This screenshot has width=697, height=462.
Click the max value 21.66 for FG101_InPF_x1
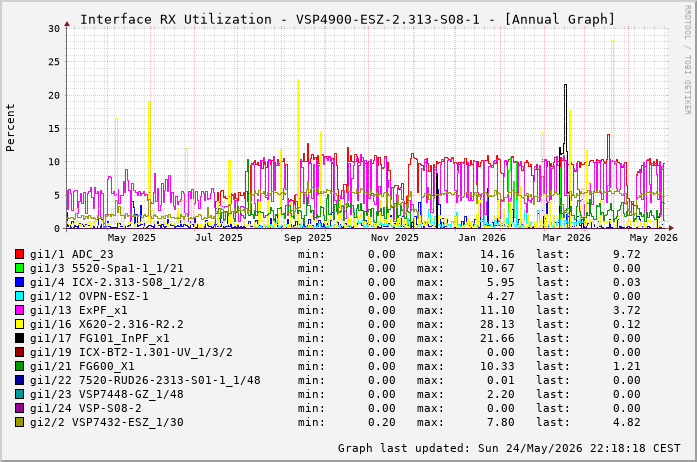coord(497,338)
